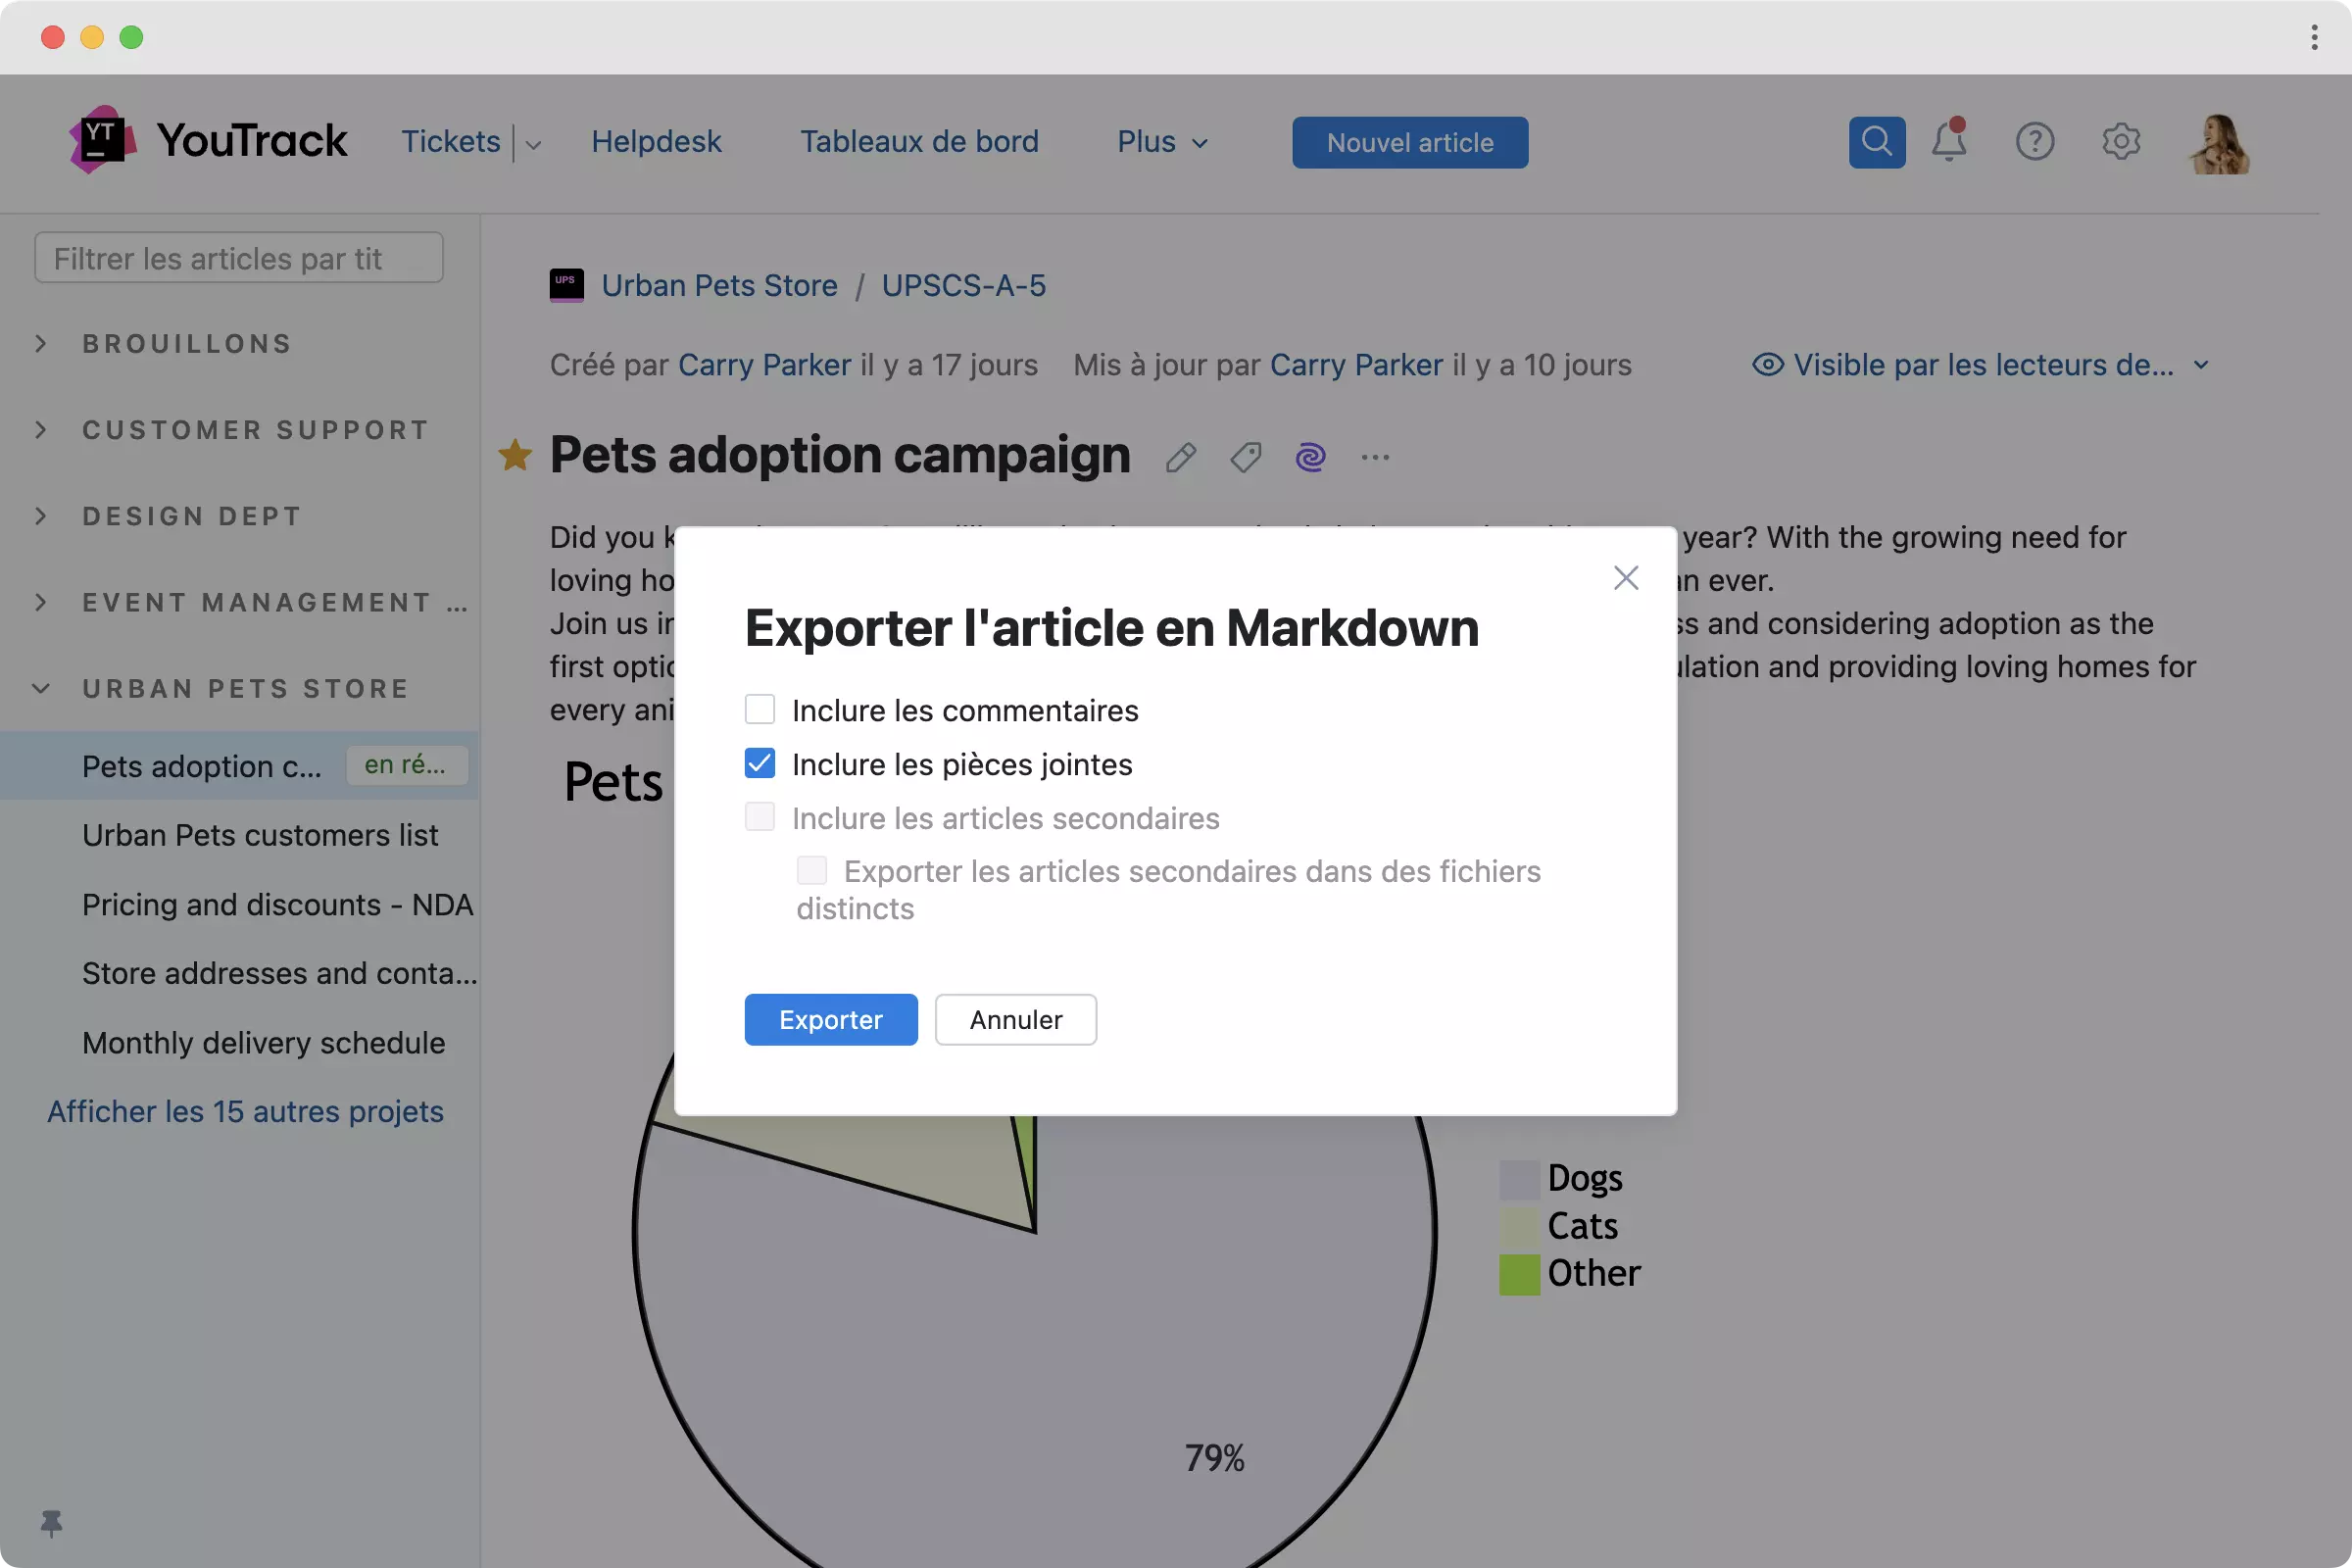Open the Plus navigation menu
2352x1568 pixels.
pyautogui.click(x=1162, y=142)
